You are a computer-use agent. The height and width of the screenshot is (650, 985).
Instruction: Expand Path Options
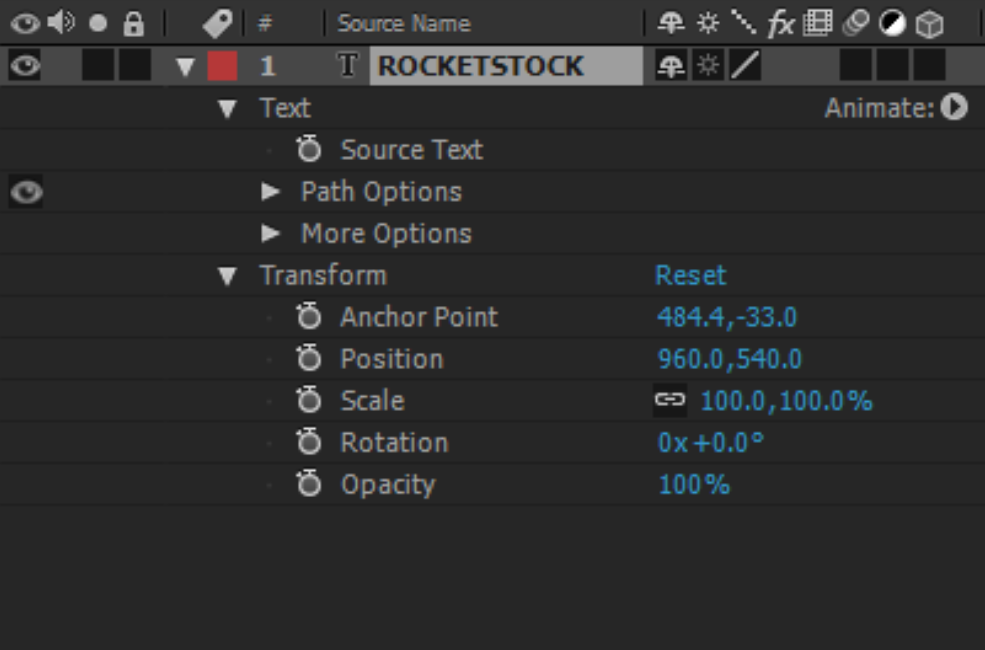pyautogui.click(x=270, y=192)
